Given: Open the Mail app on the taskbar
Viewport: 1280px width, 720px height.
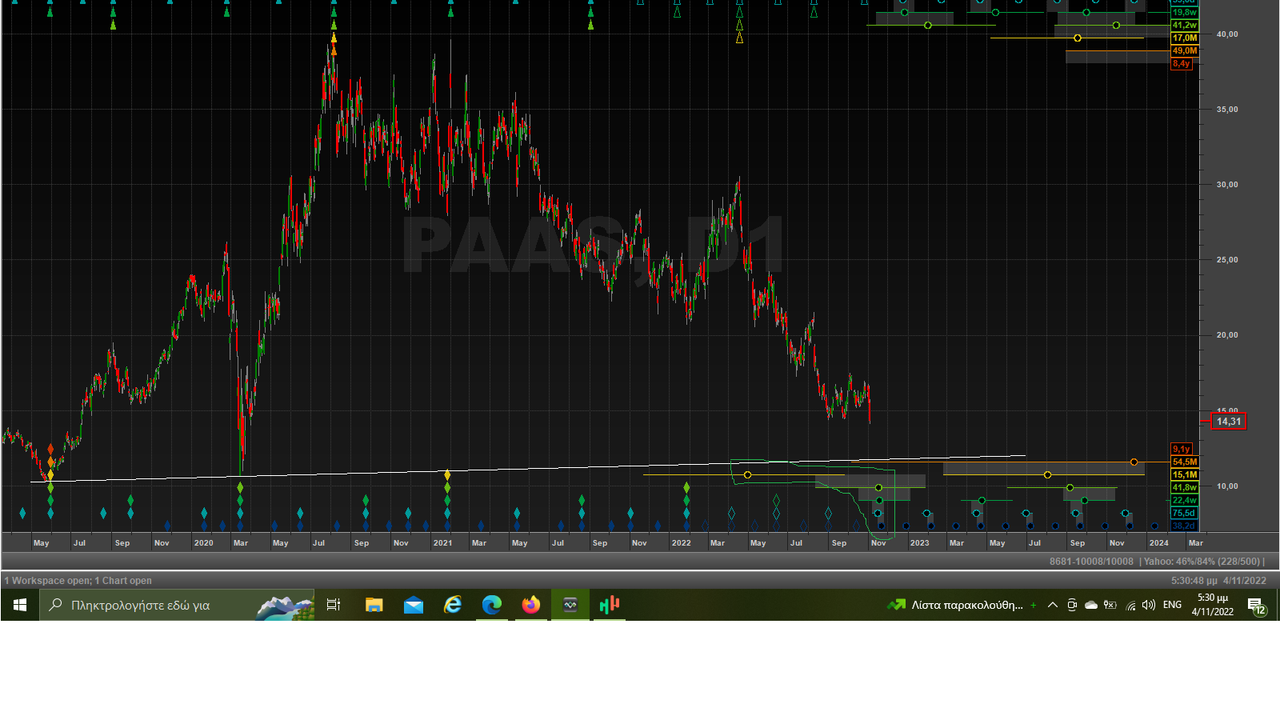Looking at the screenshot, I should (413, 605).
